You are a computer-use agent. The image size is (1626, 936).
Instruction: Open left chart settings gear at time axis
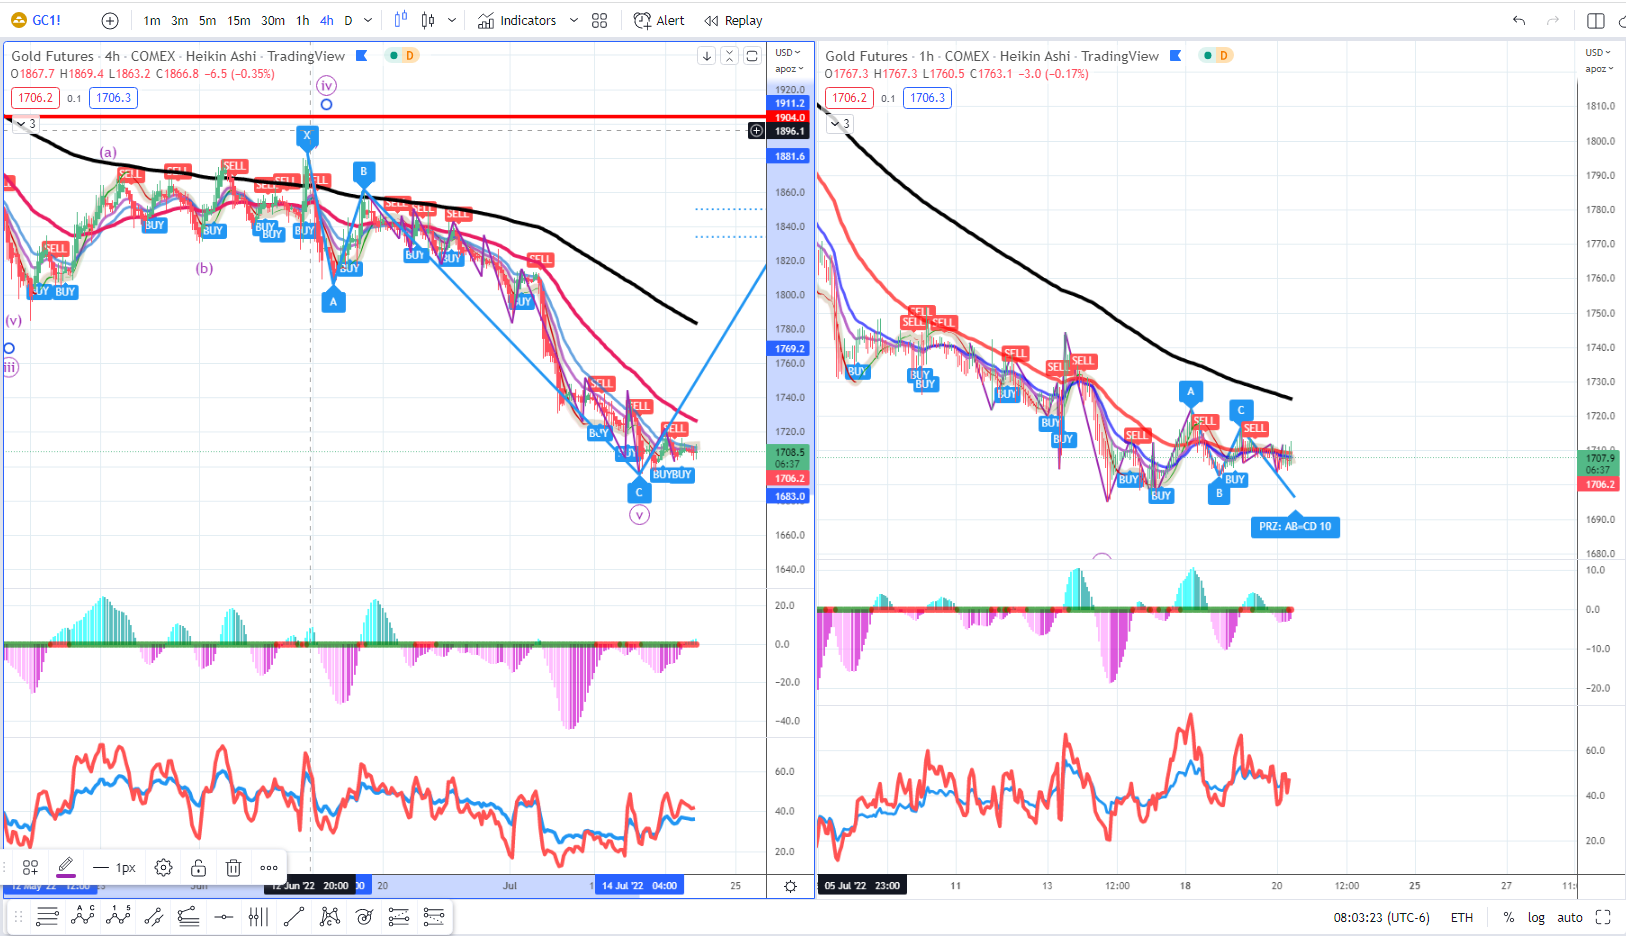point(790,886)
